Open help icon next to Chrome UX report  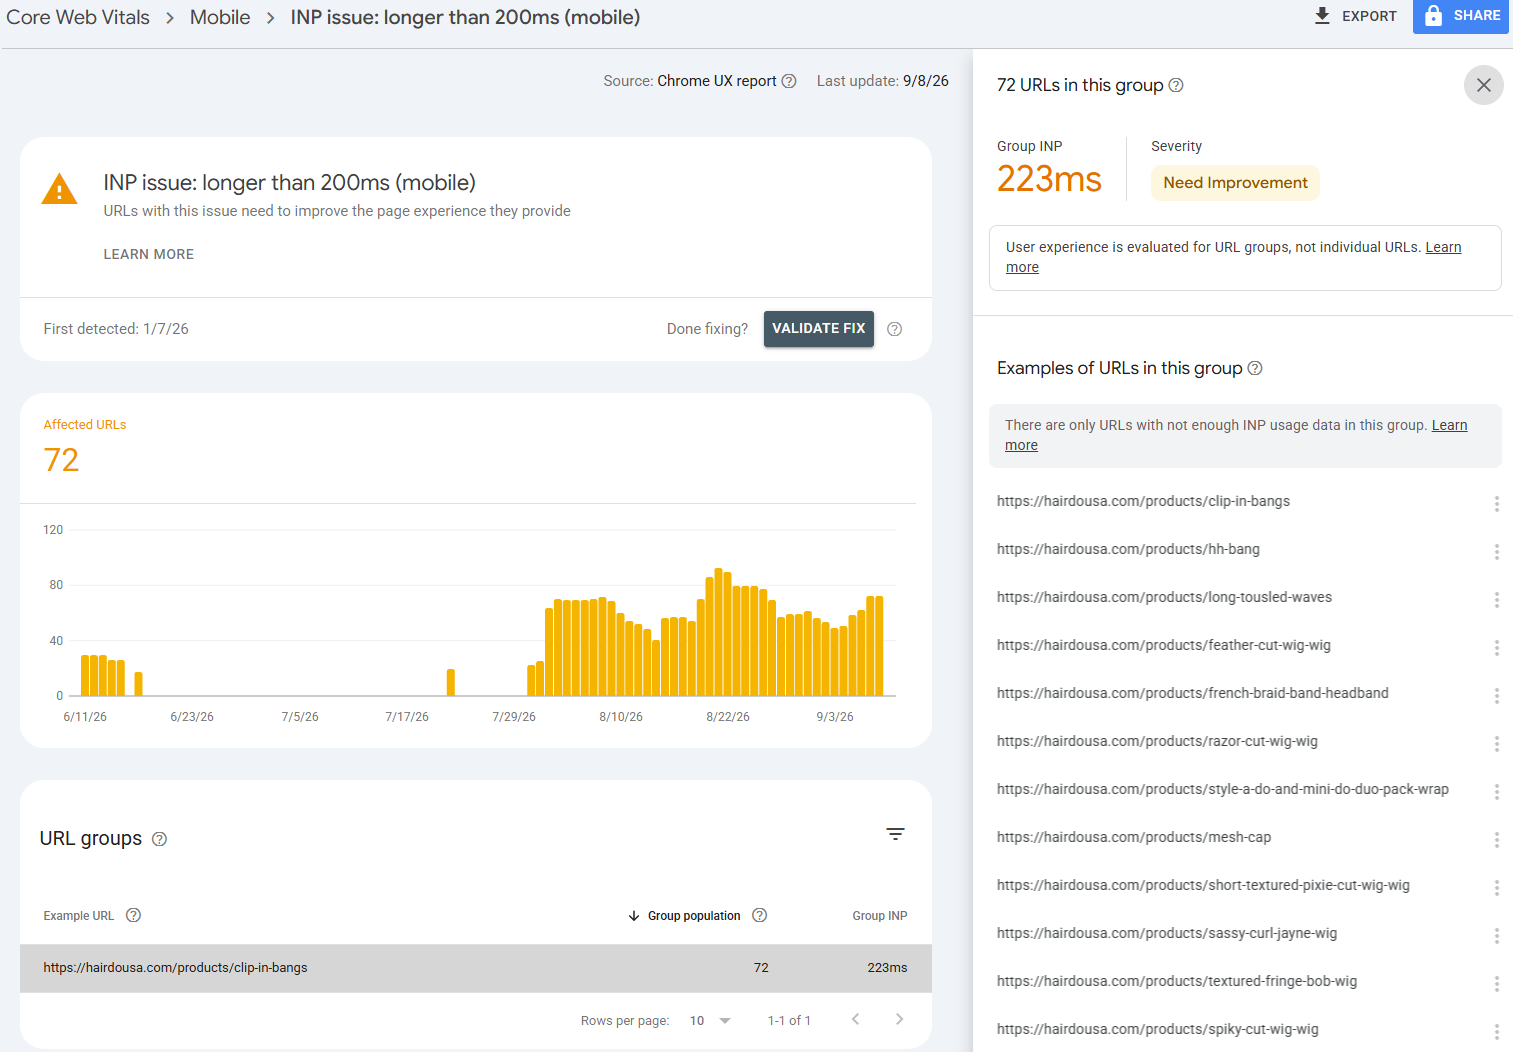(789, 81)
